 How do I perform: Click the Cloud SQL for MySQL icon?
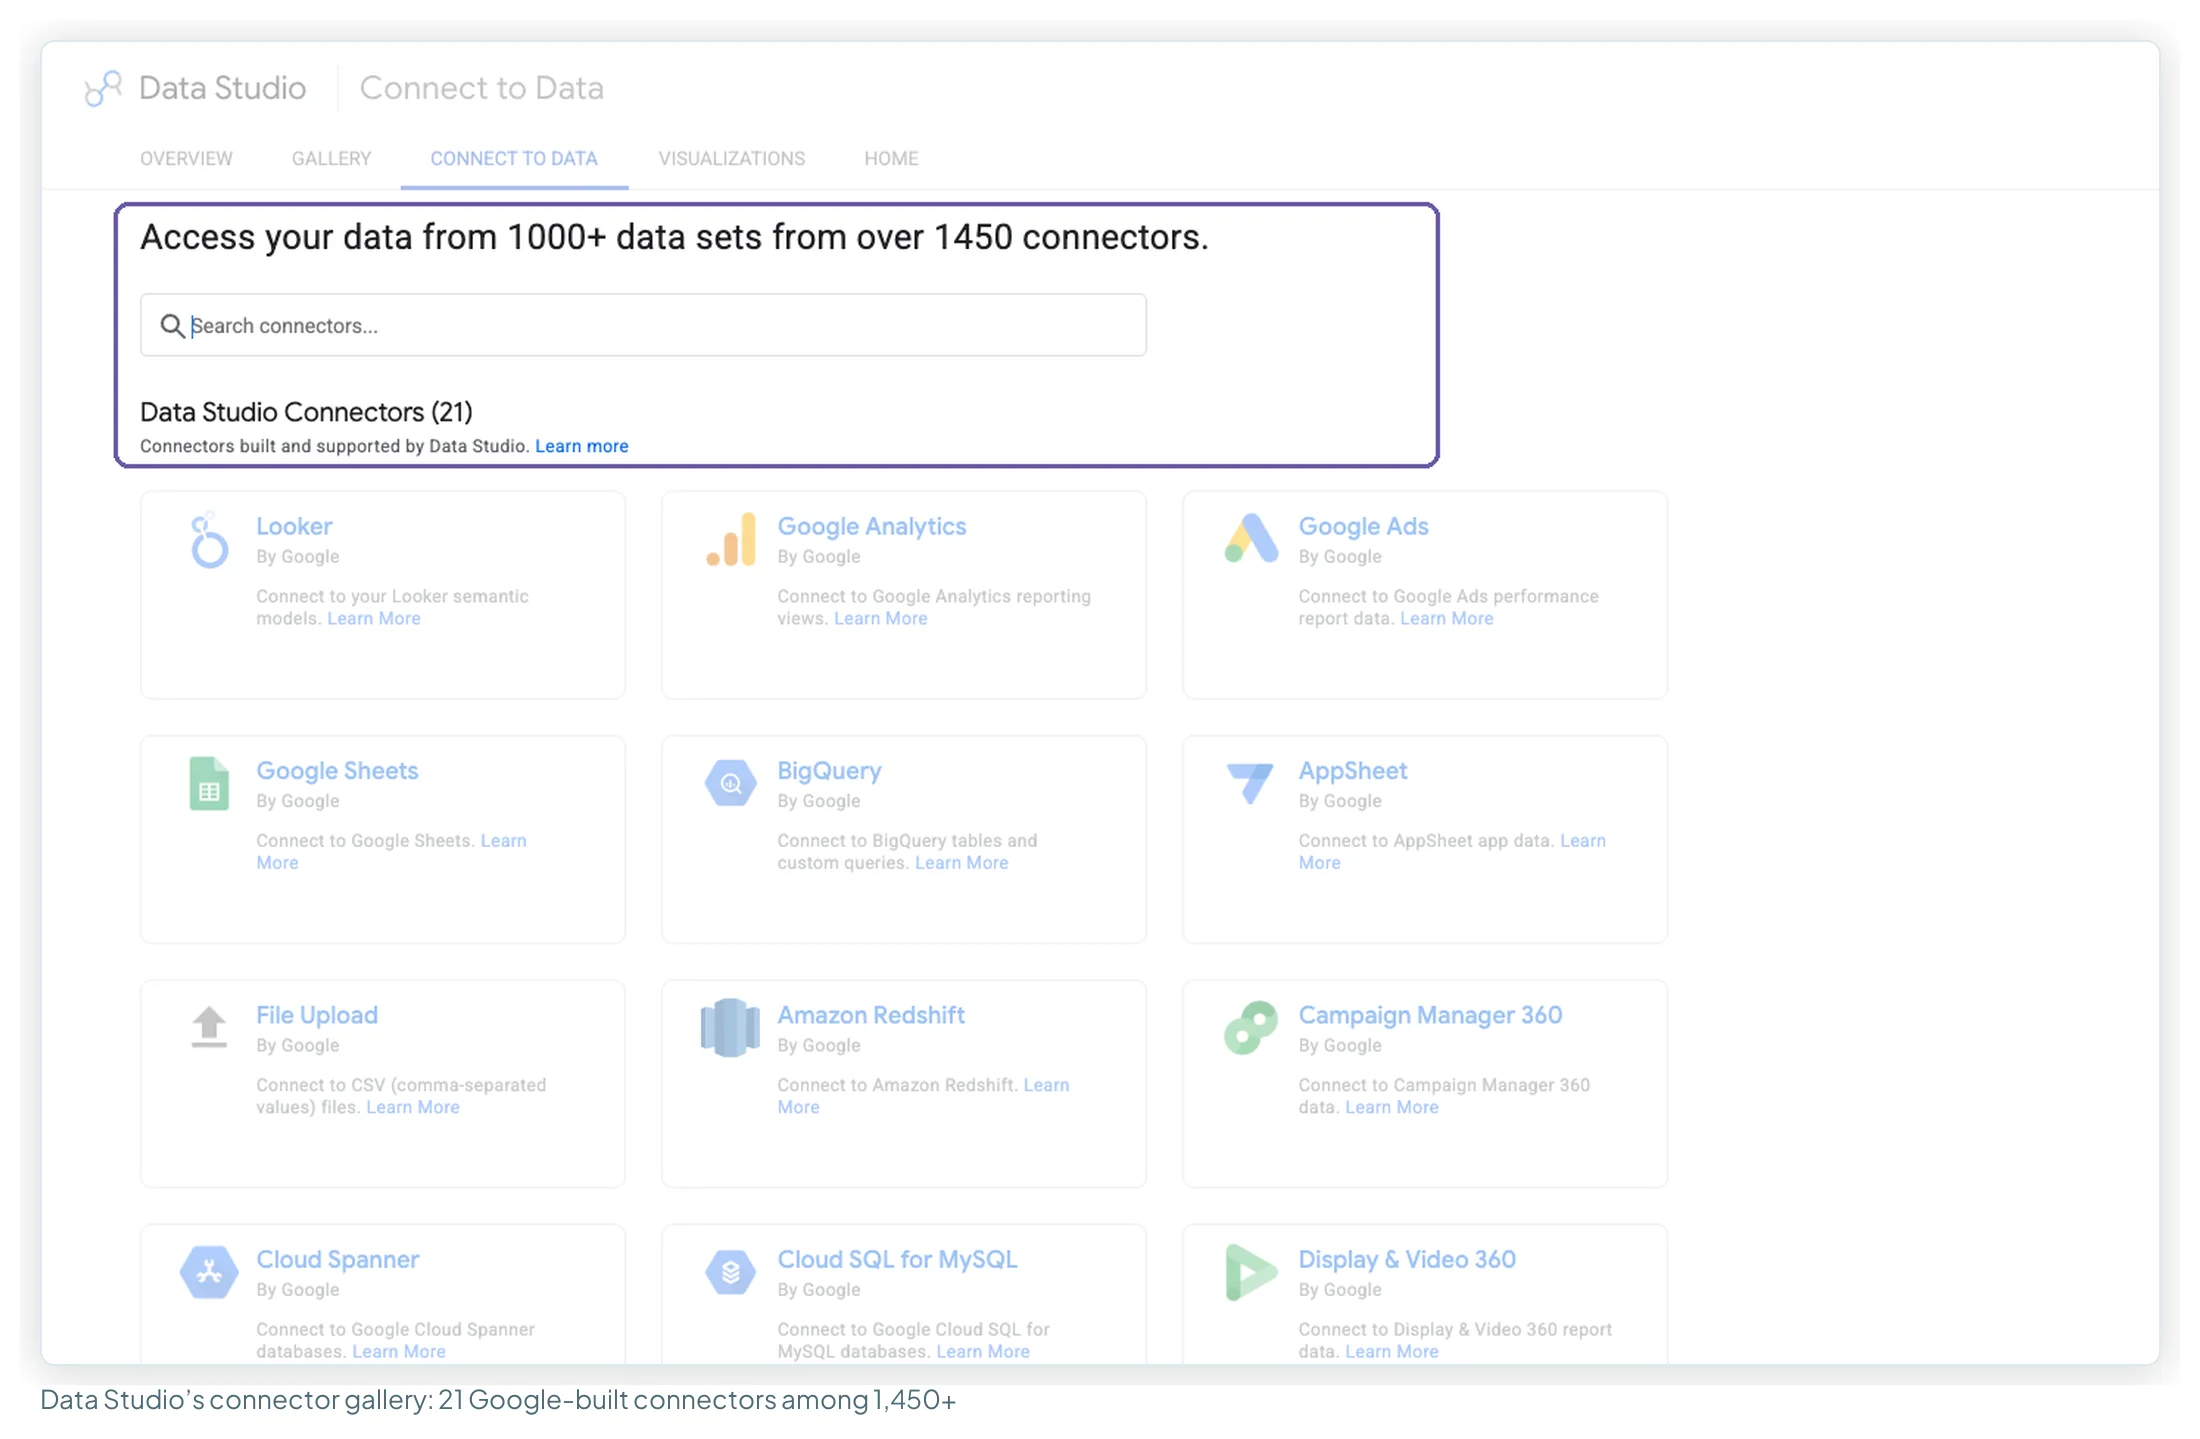coord(731,1272)
